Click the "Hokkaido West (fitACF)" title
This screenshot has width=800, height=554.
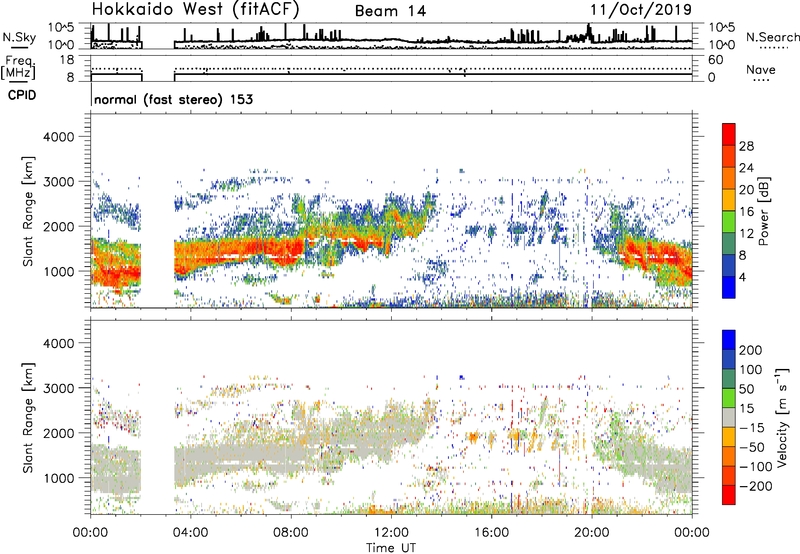pyautogui.click(x=195, y=9)
